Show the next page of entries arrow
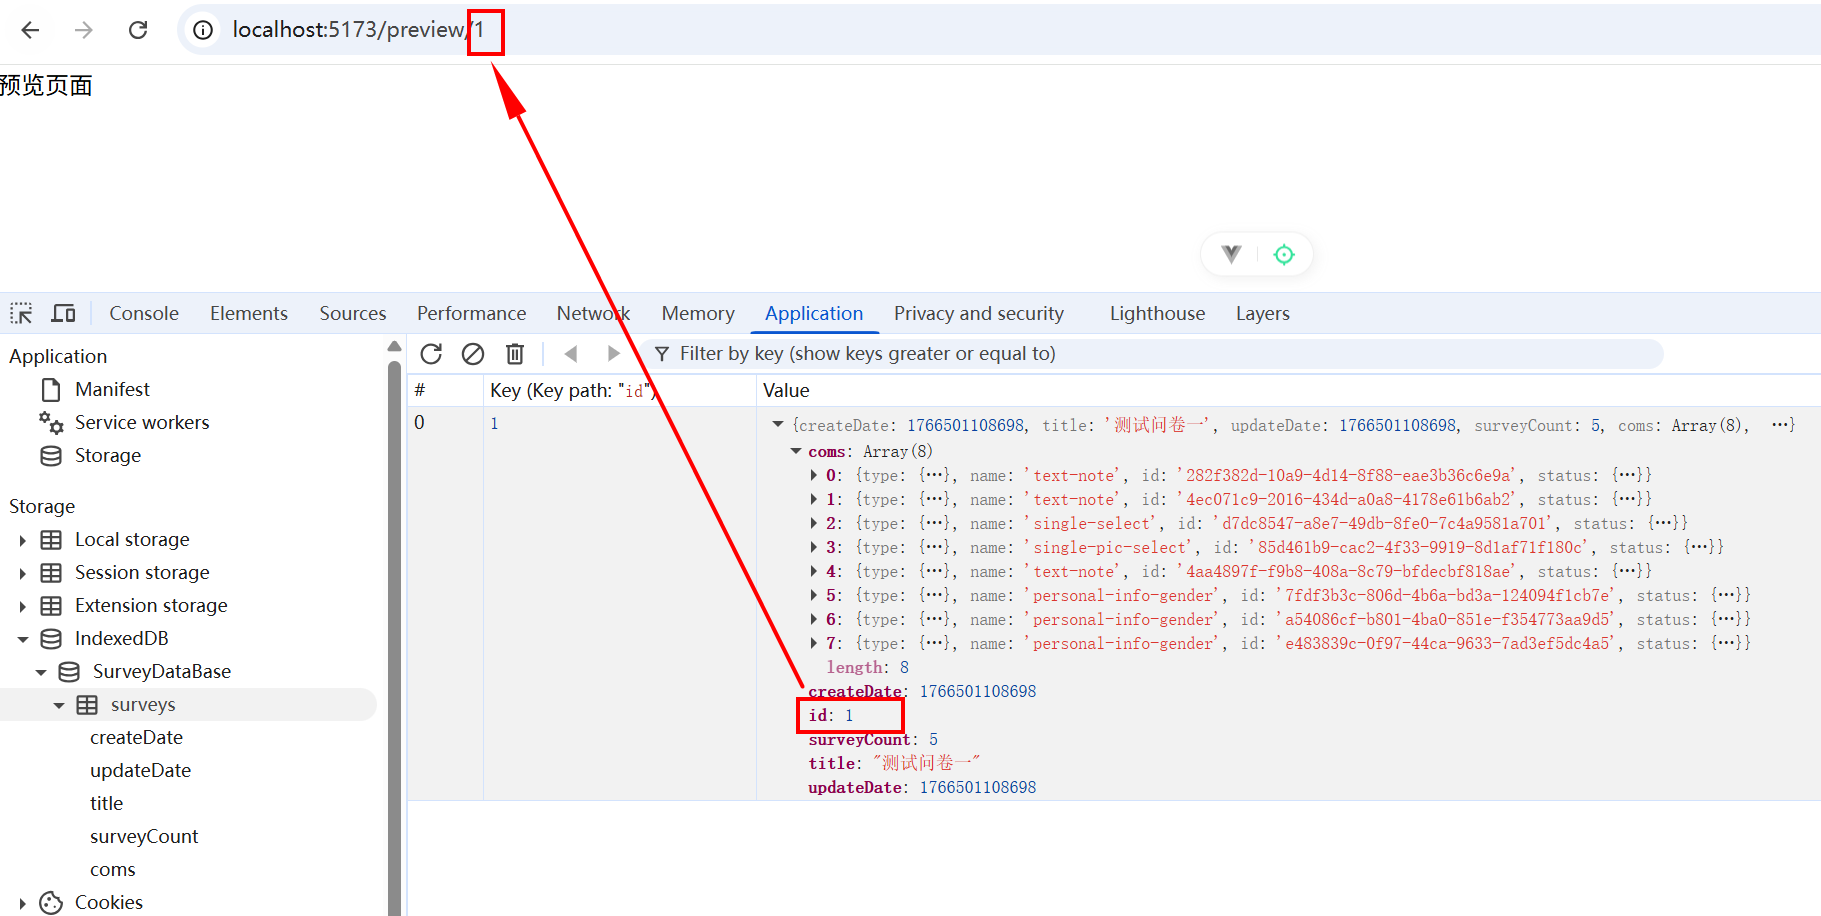This screenshot has height=916, width=1821. point(613,353)
